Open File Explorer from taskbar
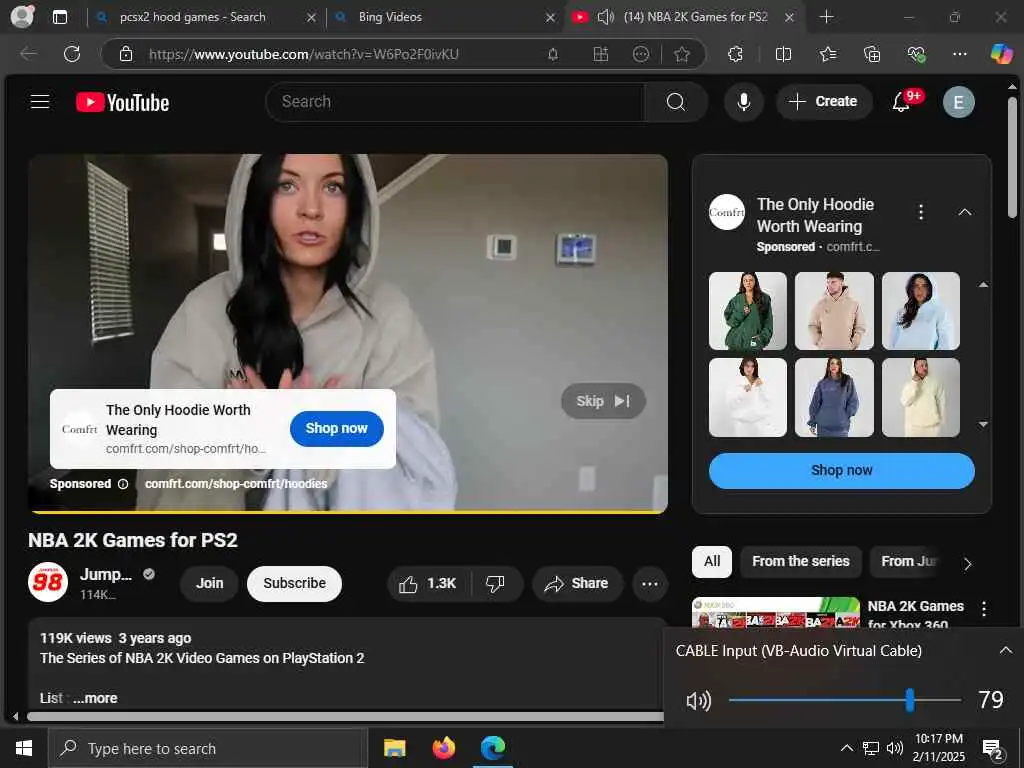The image size is (1024, 768). coord(394,748)
